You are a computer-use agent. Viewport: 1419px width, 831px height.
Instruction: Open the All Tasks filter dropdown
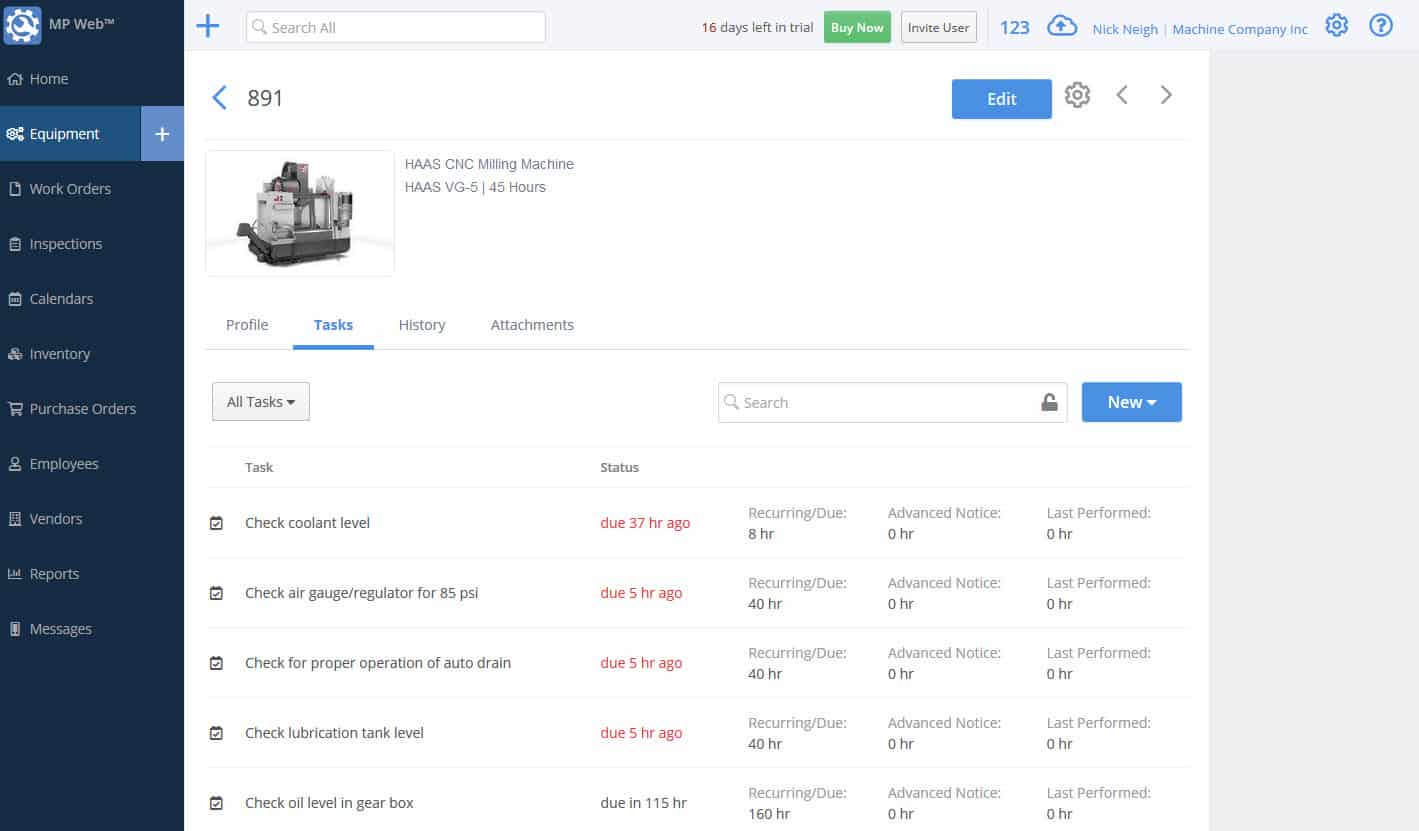[x=260, y=401]
